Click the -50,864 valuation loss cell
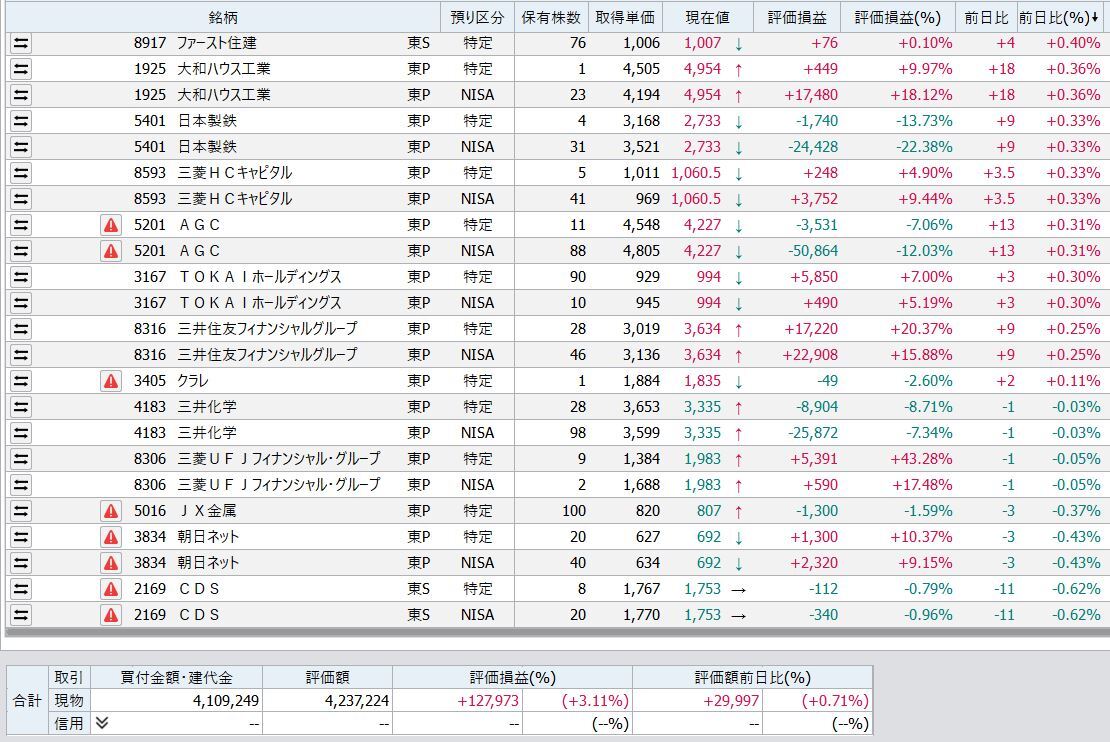The height and width of the screenshot is (742, 1110). pyautogui.click(x=813, y=251)
